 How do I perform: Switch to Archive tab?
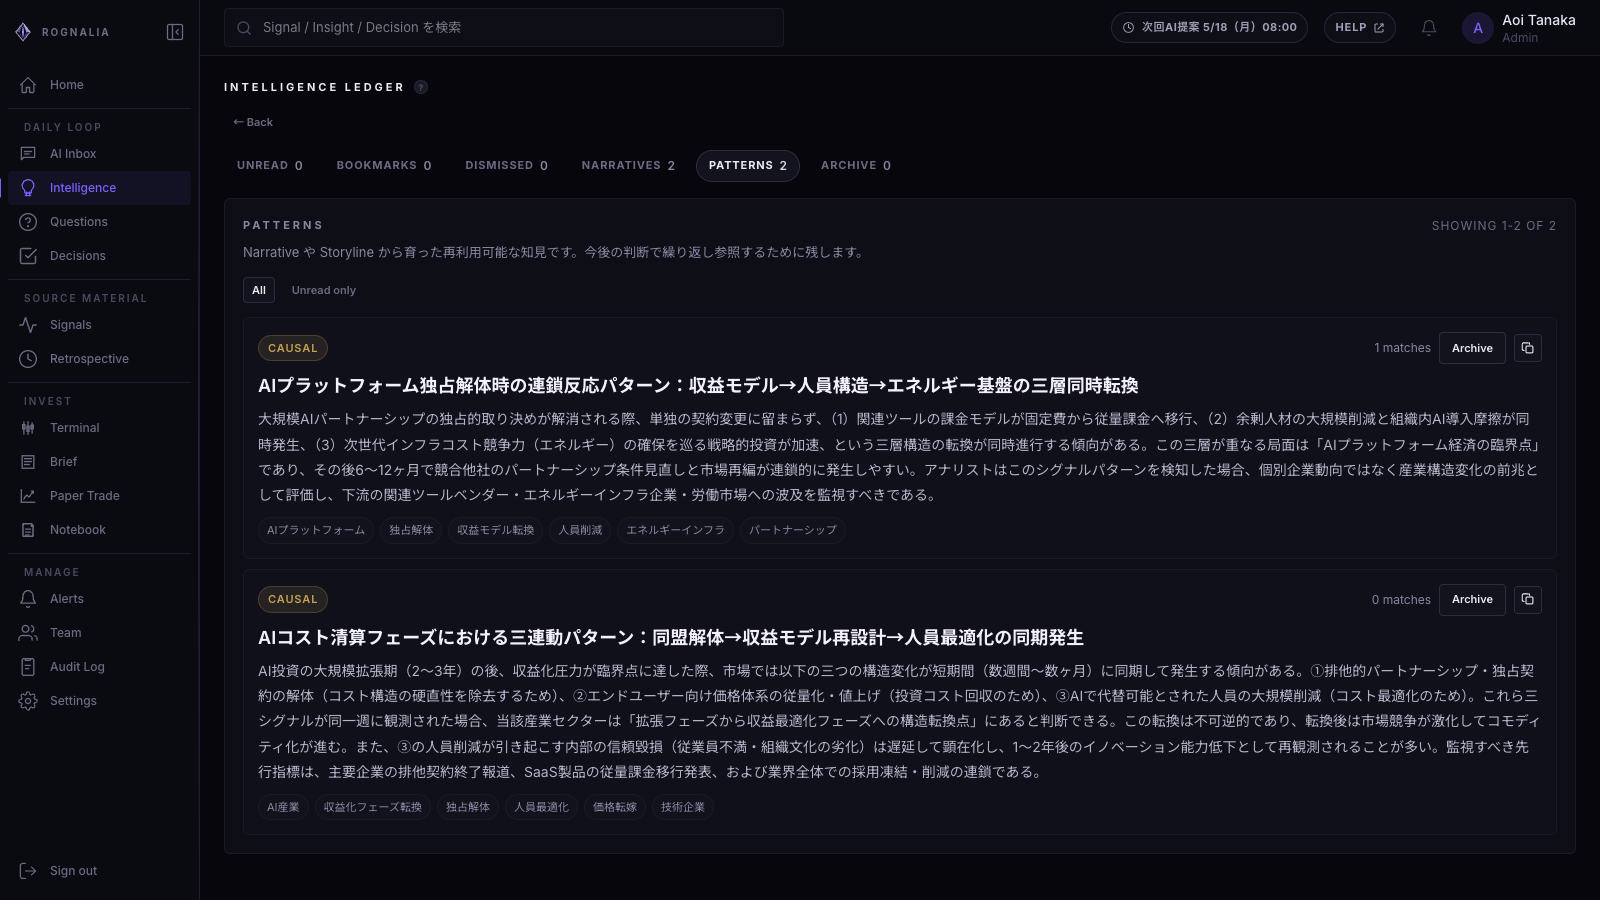click(x=856, y=166)
